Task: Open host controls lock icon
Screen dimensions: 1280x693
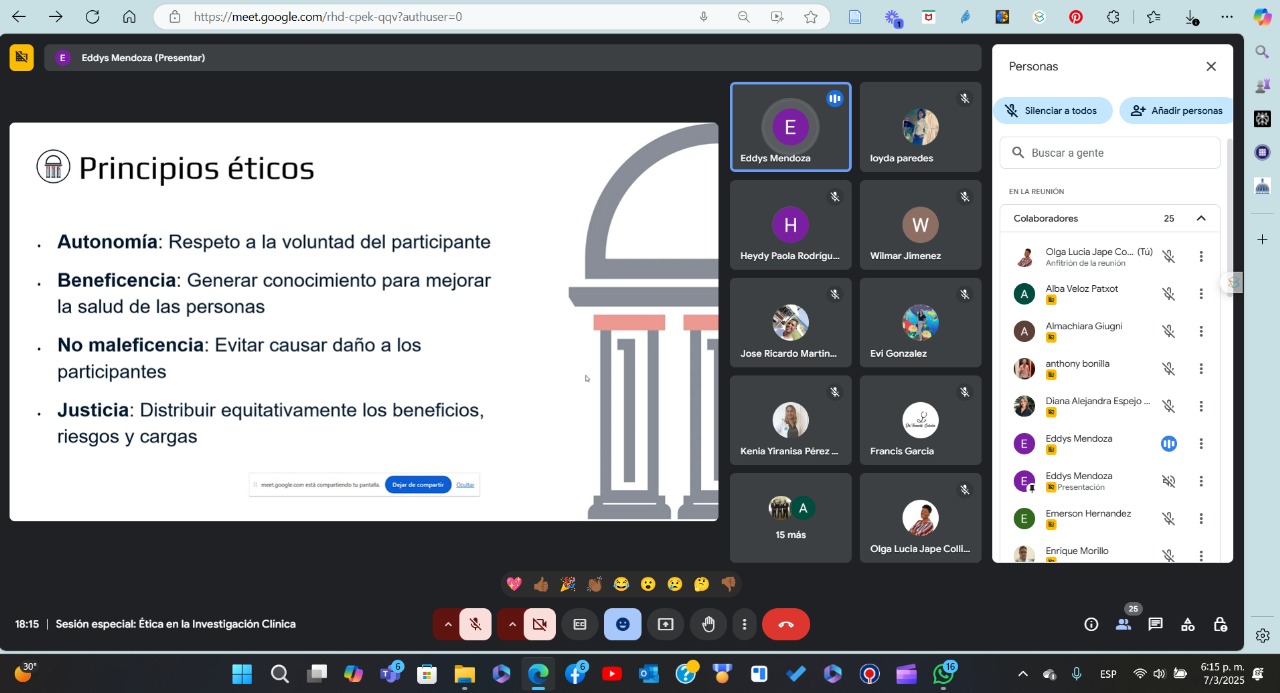Action: (x=1220, y=624)
